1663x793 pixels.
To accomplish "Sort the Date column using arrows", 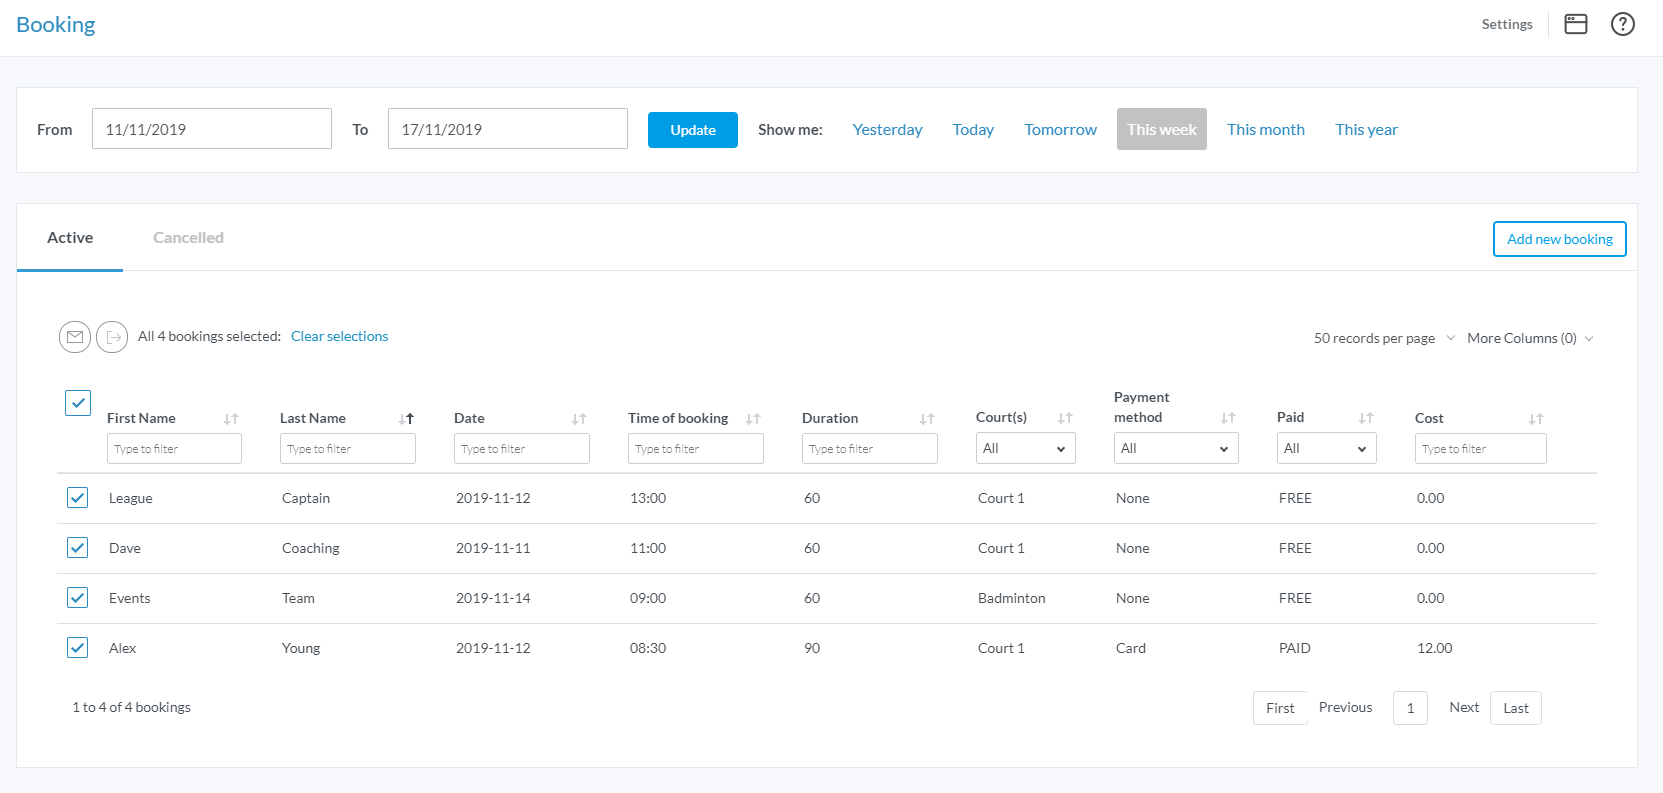I will click(x=579, y=419).
